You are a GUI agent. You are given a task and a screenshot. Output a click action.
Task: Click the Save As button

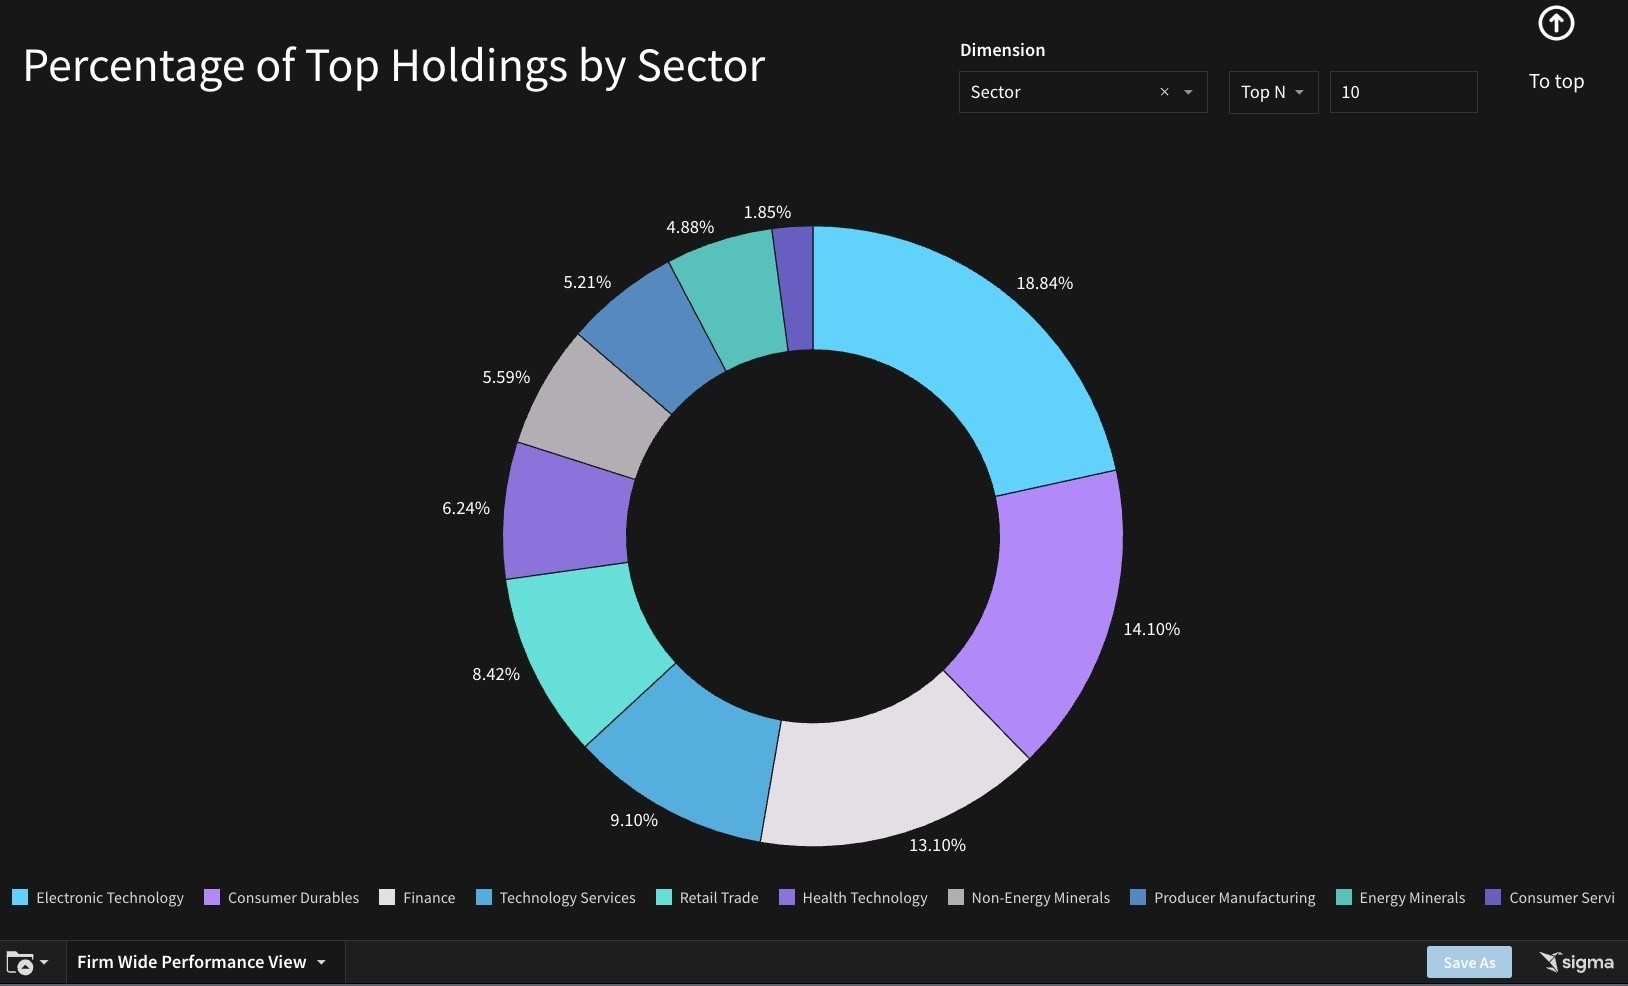(1468, 962)
